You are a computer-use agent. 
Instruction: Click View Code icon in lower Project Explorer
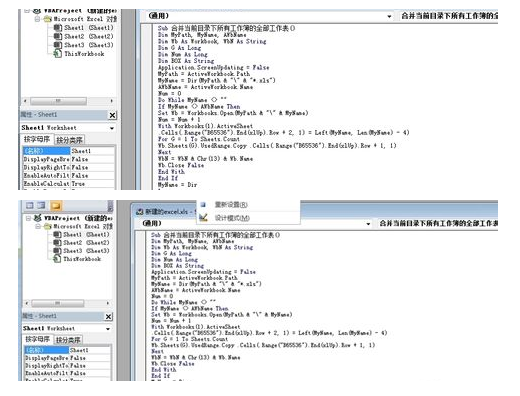click(30, 206)
